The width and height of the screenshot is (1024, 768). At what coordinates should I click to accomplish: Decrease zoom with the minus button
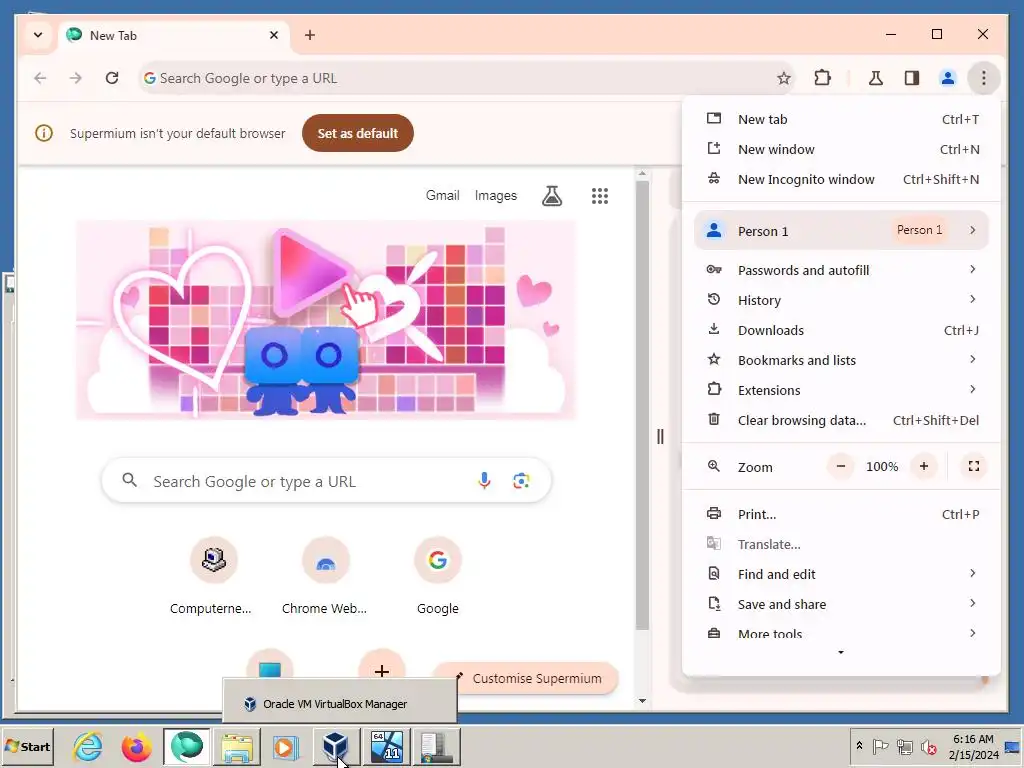click(x=840, y=466)
